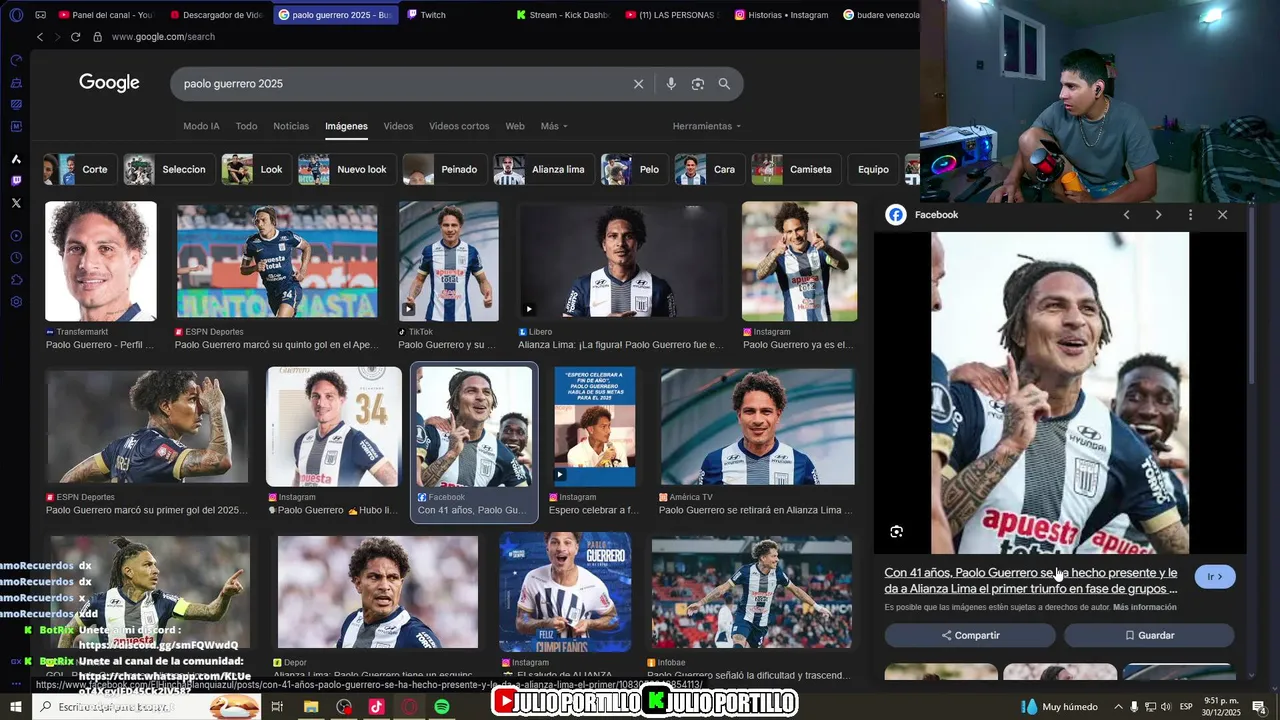
Task: Open settings gear icon in Opera sidebar
Action: [16, 302]
